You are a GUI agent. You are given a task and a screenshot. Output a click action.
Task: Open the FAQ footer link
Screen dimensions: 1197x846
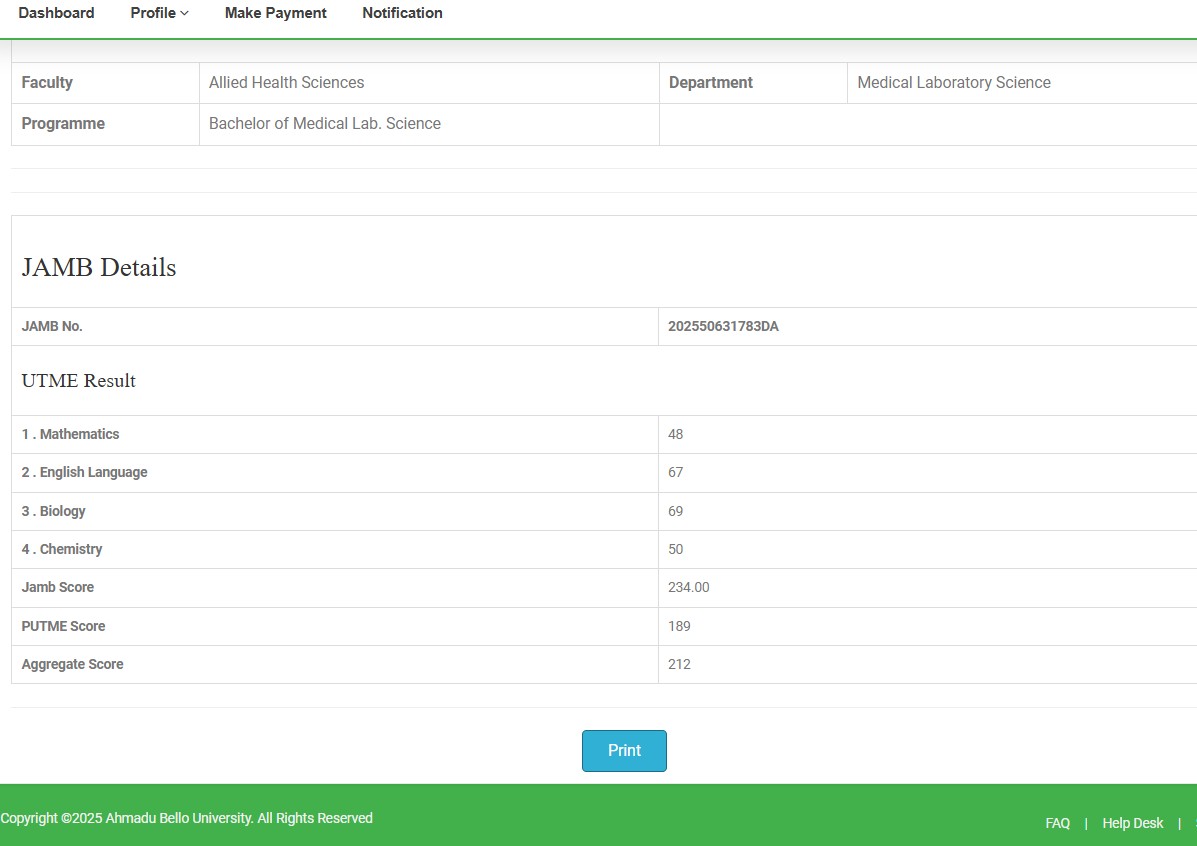coord(1057,823)
